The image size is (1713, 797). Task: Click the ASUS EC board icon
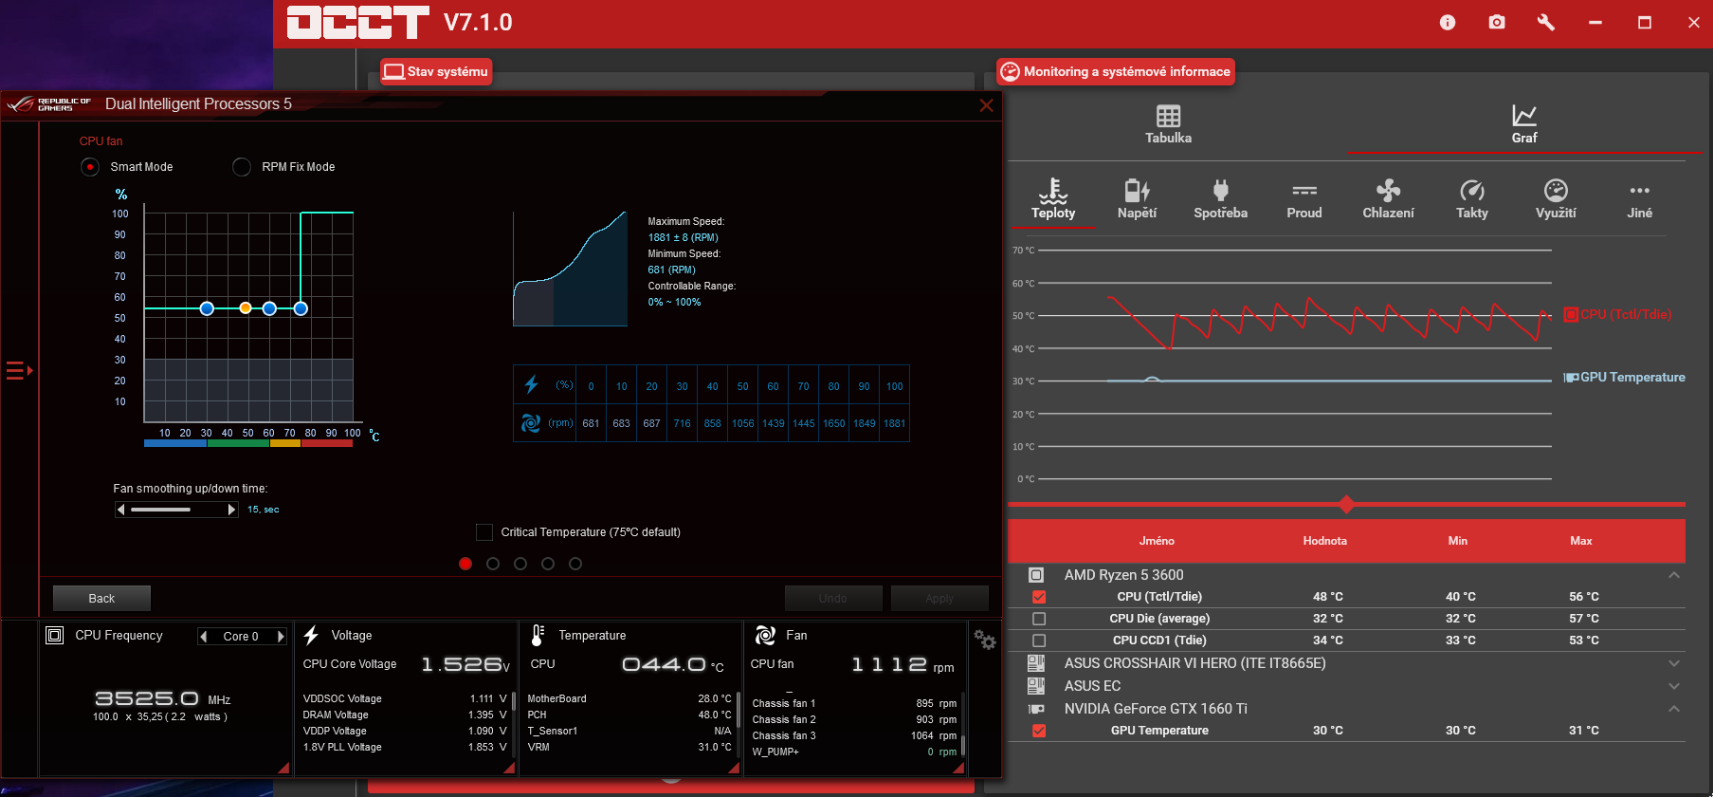[1036, 686]
